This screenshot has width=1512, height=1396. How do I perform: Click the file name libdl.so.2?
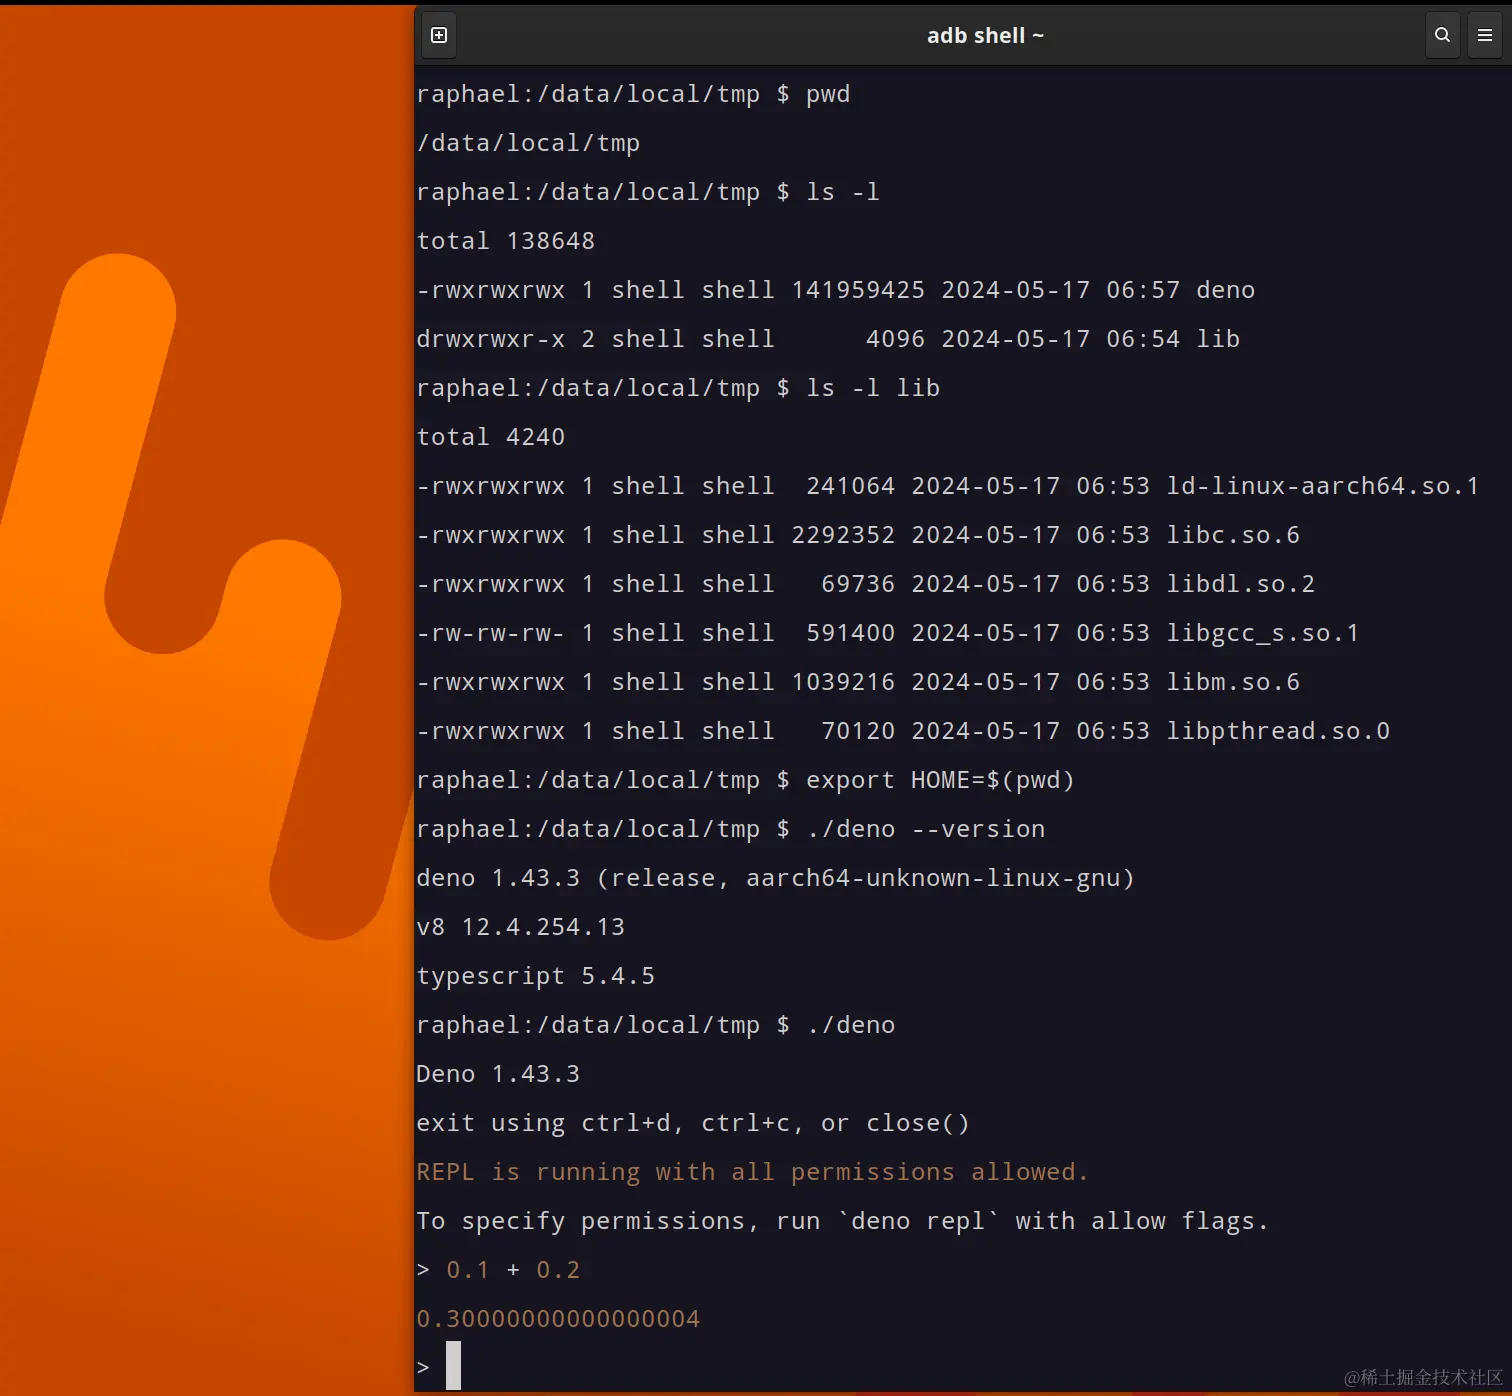pyautogui.click(x=1240, y=584)
